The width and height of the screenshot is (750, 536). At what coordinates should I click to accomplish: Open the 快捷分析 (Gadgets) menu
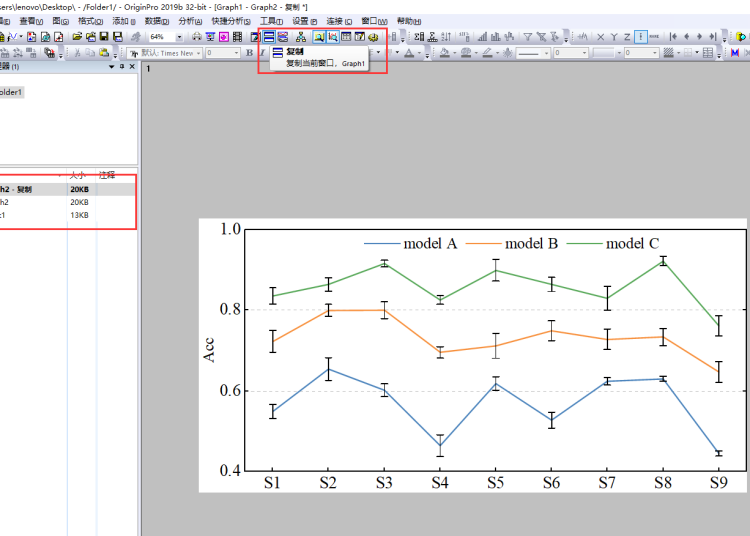coord(231,22)
